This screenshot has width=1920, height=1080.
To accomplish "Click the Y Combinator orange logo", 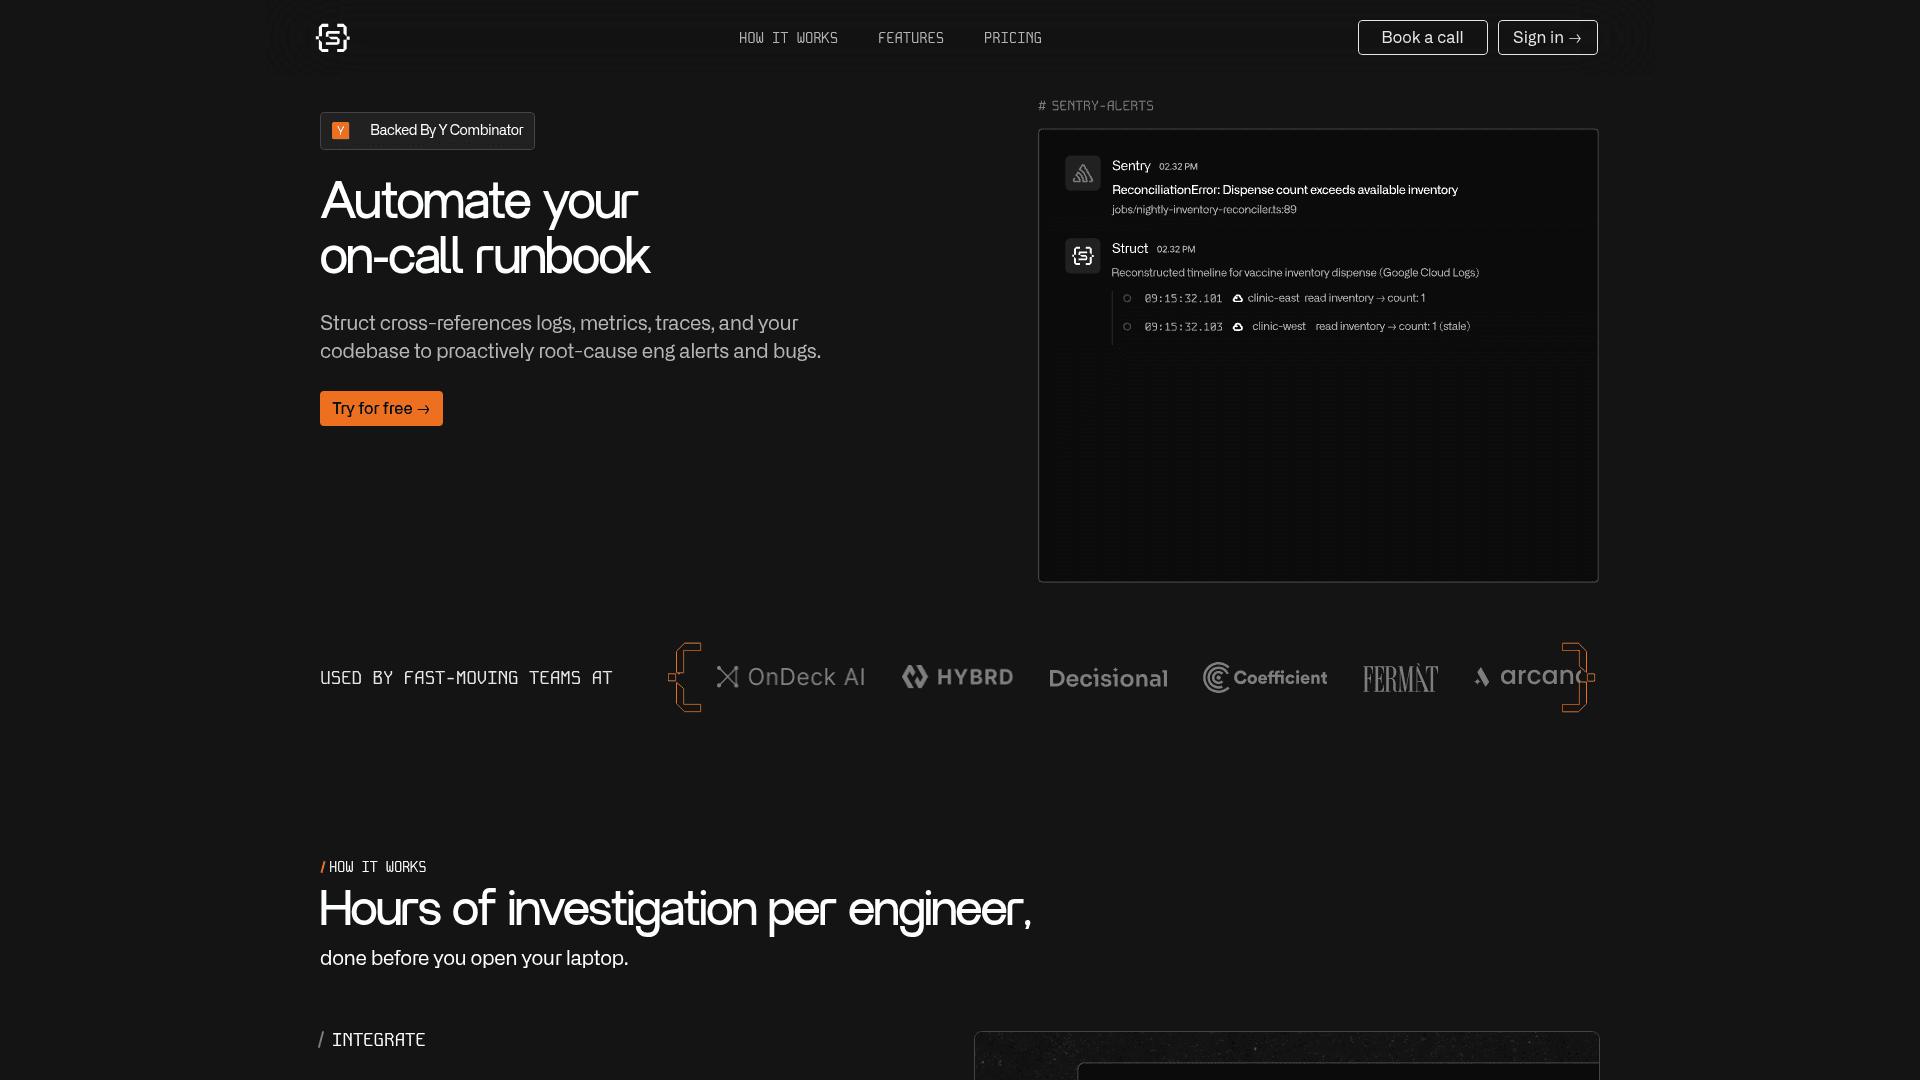I will (x=341, y=131).
